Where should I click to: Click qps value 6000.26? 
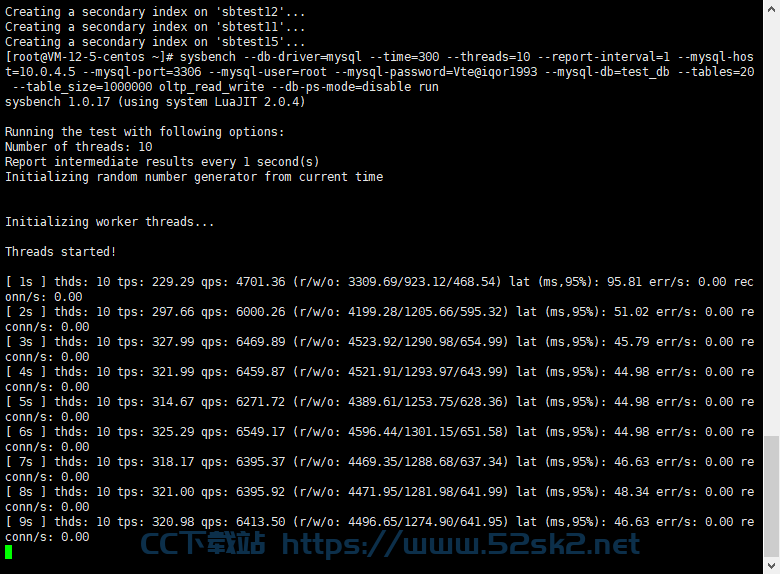tap(261, 312)
